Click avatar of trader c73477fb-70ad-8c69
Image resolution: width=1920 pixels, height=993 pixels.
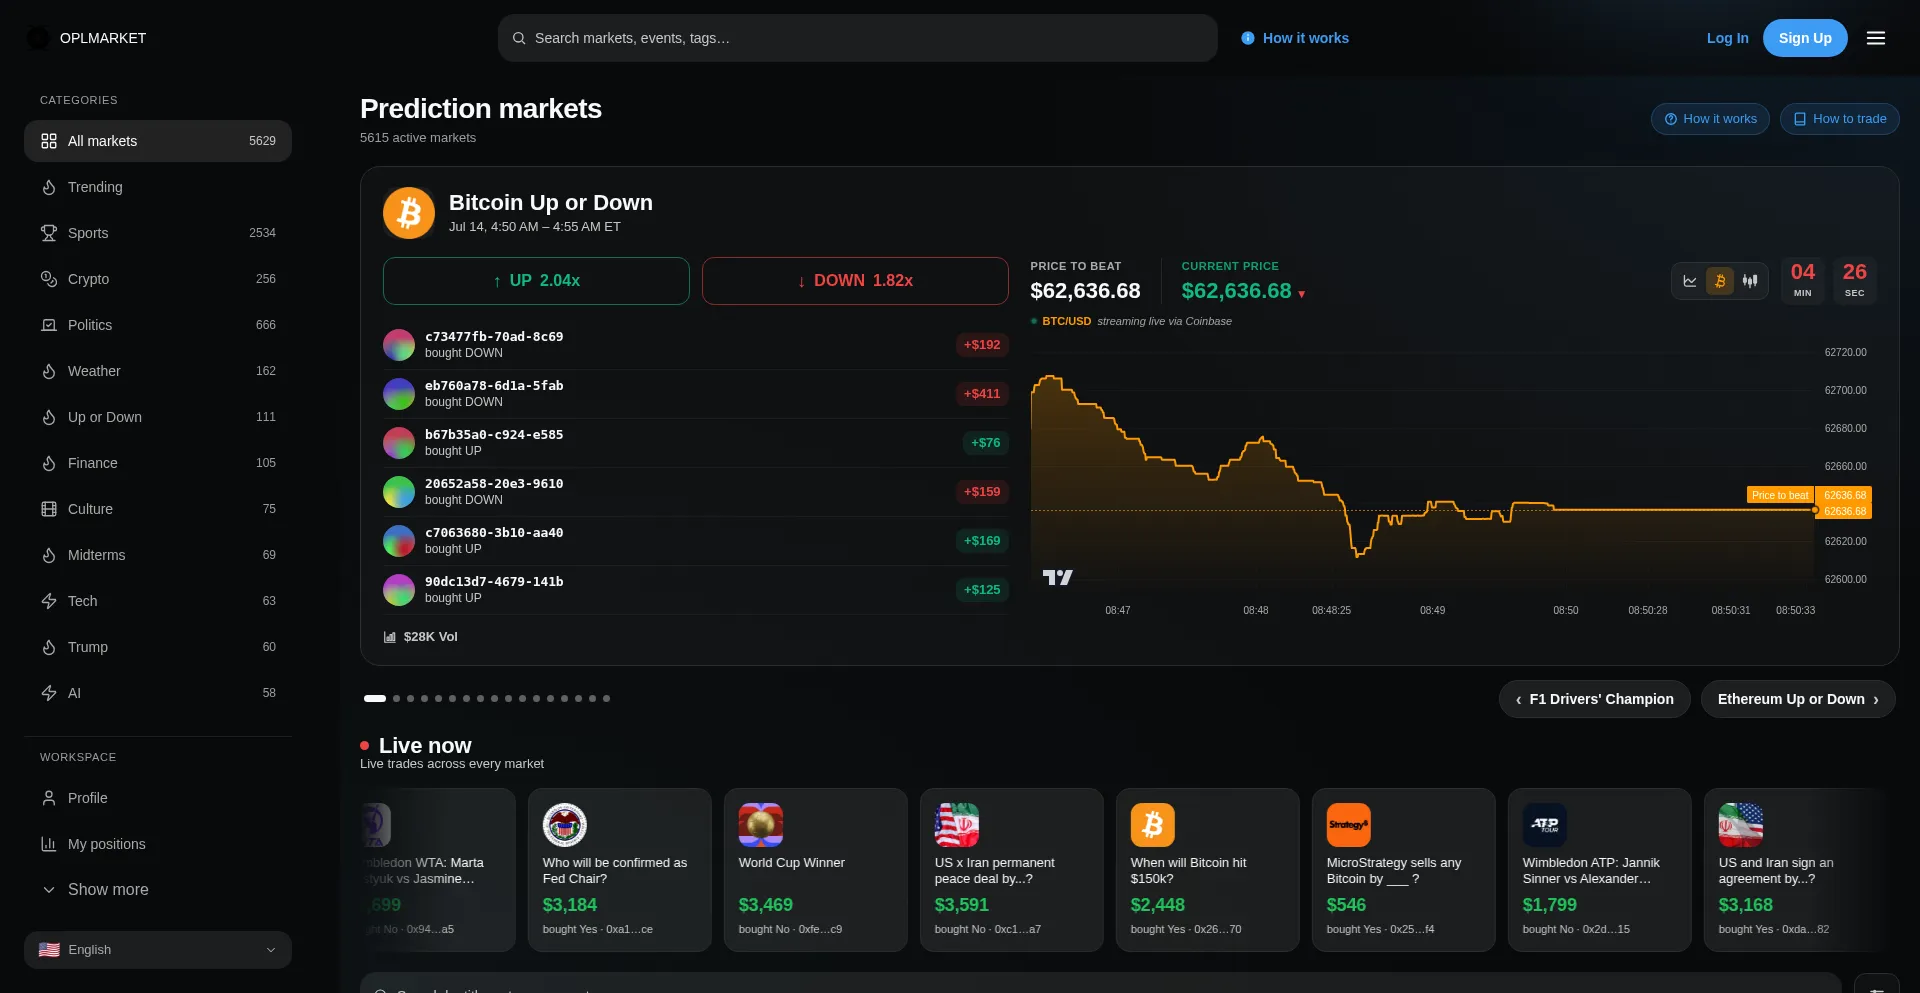[x=399, y=345]
